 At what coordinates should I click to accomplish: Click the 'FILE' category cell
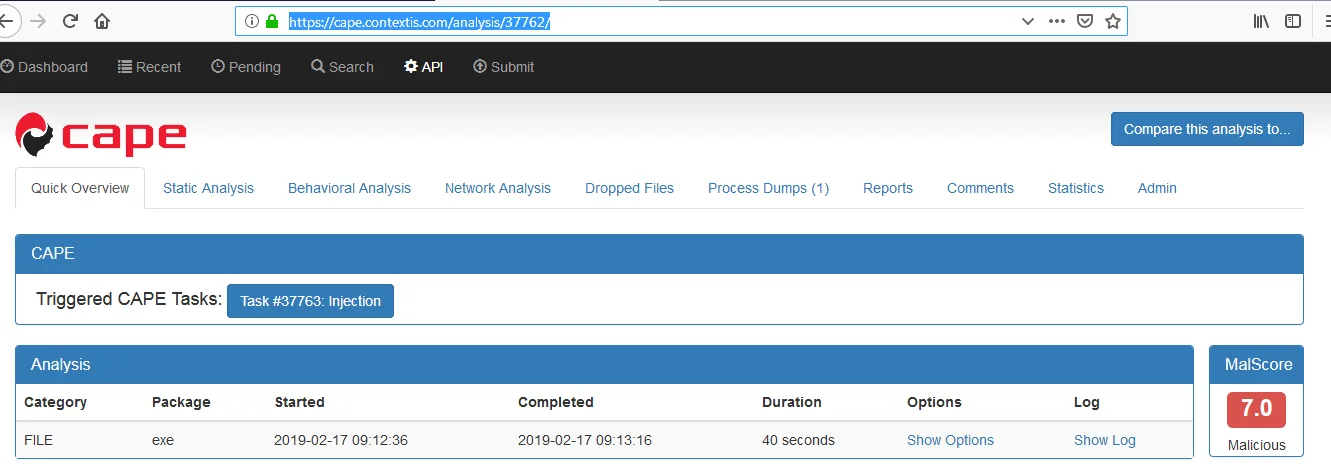coord(38,440)
